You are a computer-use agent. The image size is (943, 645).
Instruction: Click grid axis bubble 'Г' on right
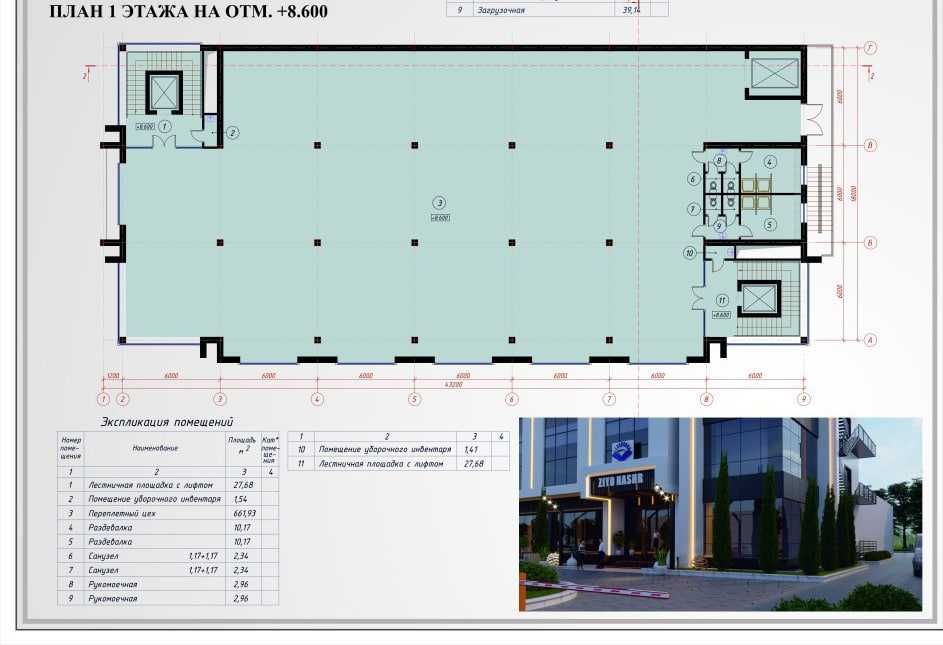[x=870, y=48]
